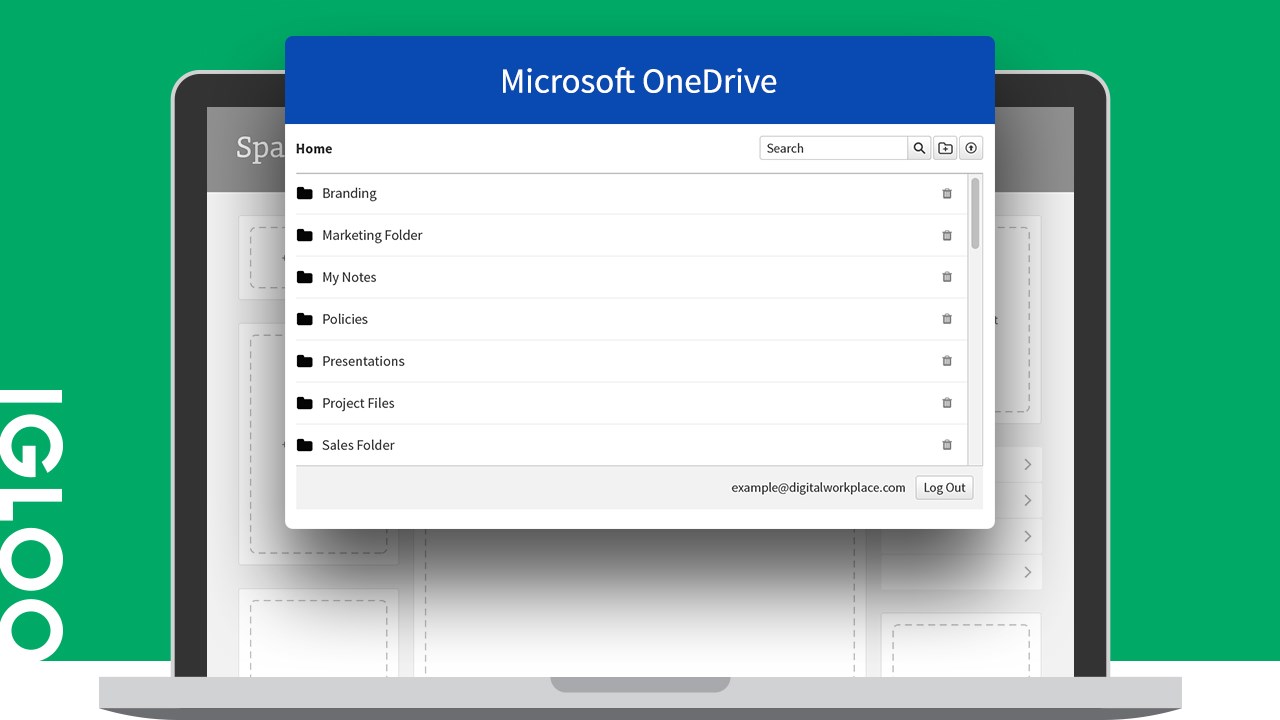
Task: Open the Sales Folder
Action: point(358,445)
